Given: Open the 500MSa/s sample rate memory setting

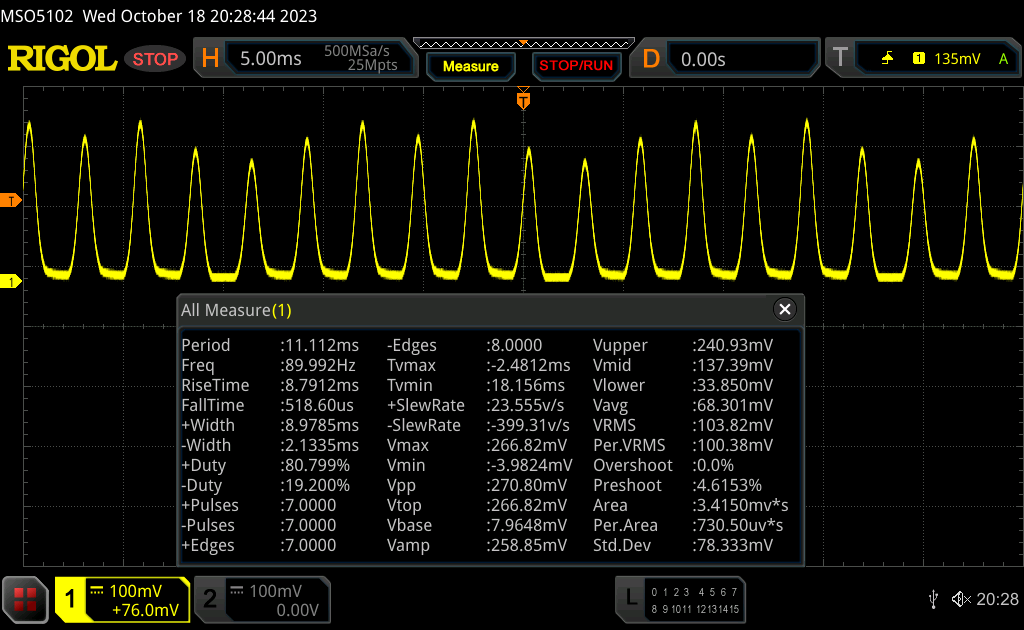Looking at the screenshot, I should [361, 58].
